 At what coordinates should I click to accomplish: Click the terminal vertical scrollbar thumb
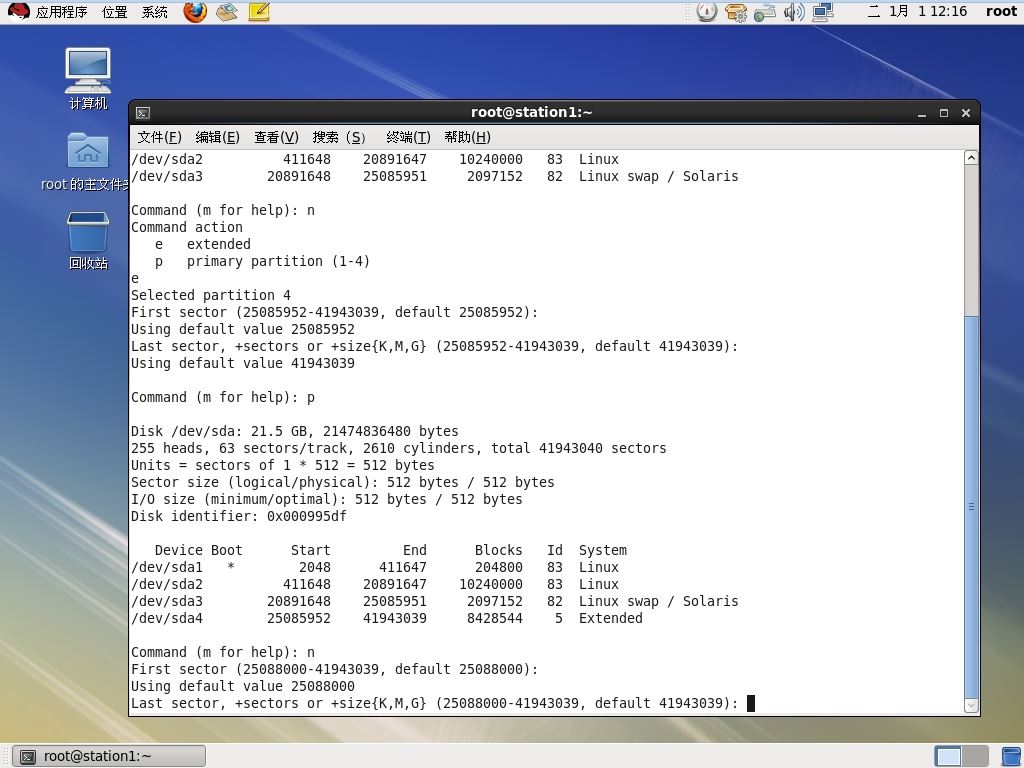pyautogui.click(x=971, y=507)
